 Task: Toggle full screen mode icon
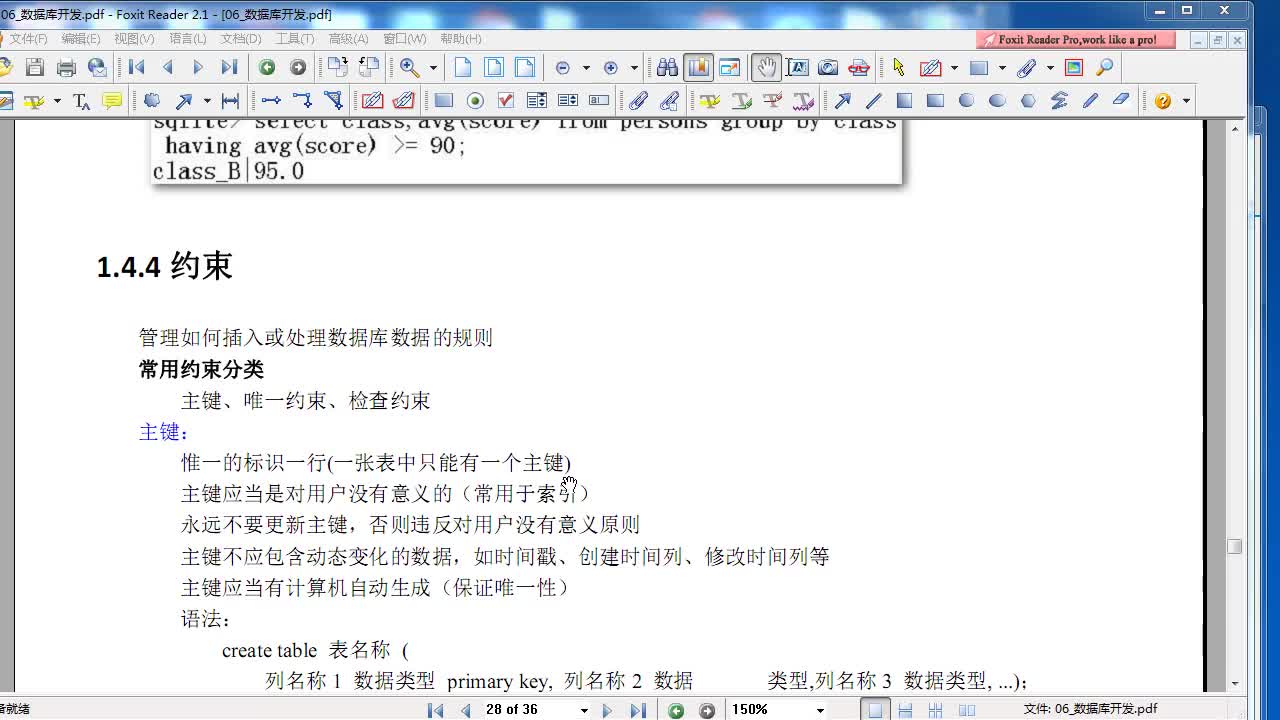coord(729,68)
